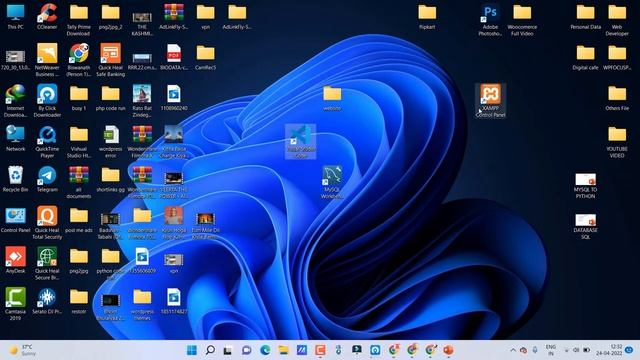Select the Digital cafe folder
The height and width of the screenshot is (360, 640).
585,58
